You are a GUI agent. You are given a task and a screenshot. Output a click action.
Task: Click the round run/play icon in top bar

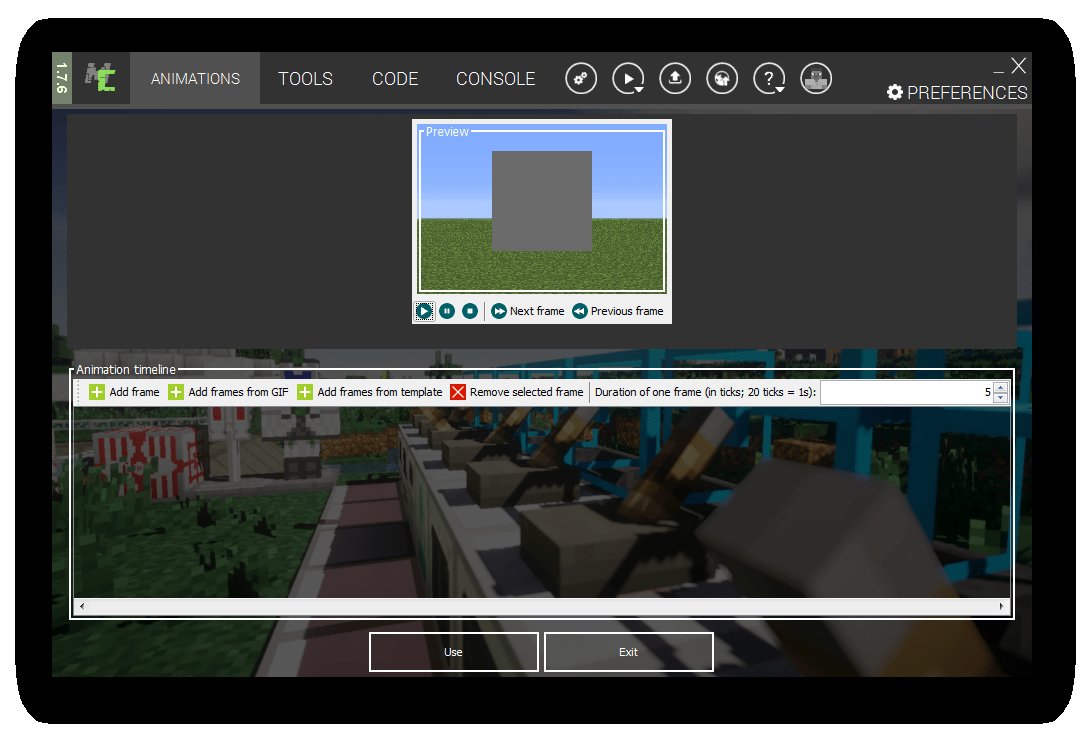click(x=629, y=79)
